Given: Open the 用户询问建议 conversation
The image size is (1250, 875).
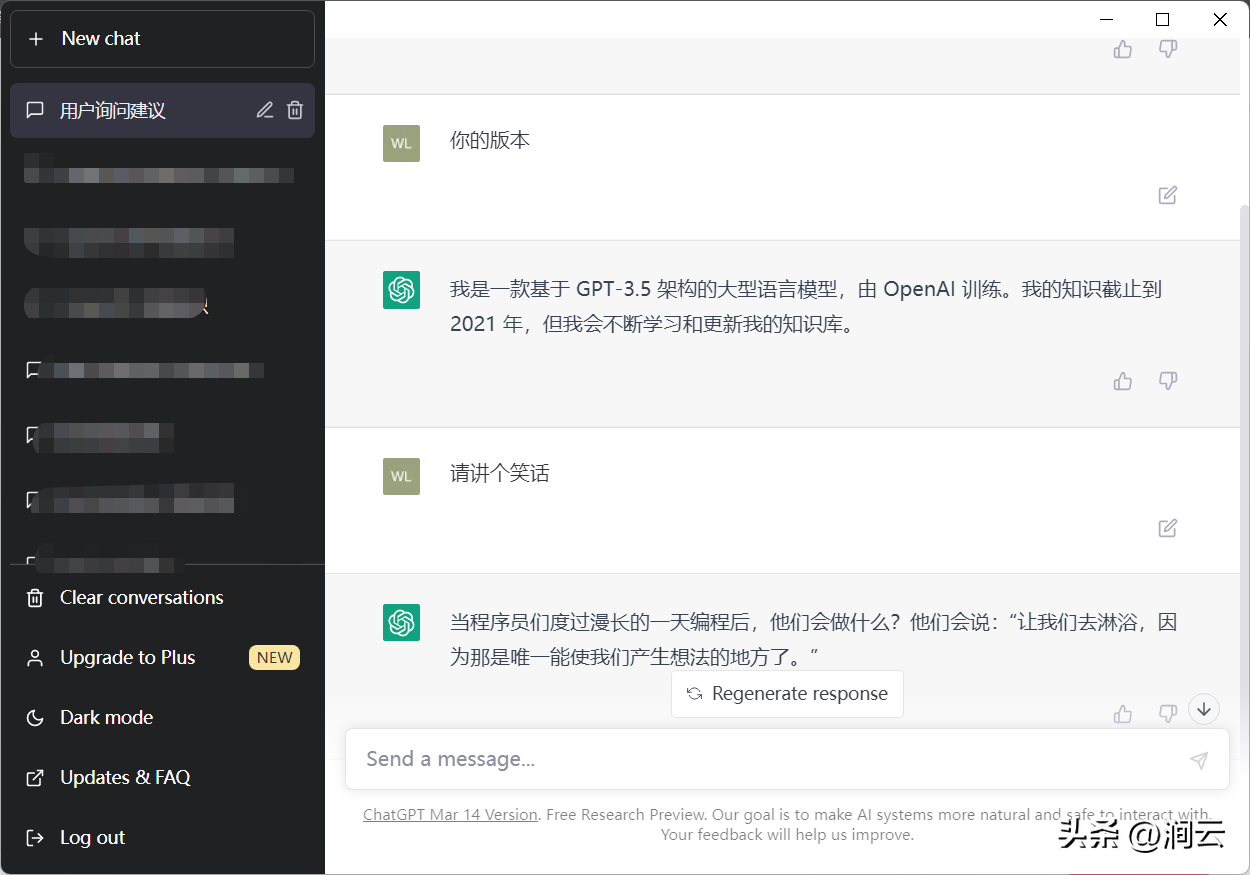Looking at the screenshot, I should click(162, 110).
